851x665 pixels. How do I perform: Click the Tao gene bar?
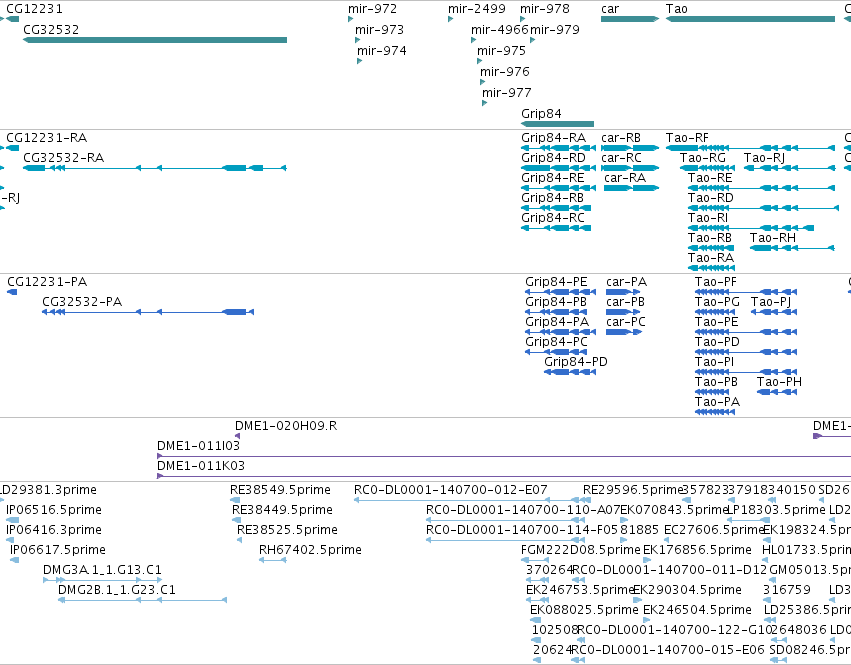tap(750, 19)
